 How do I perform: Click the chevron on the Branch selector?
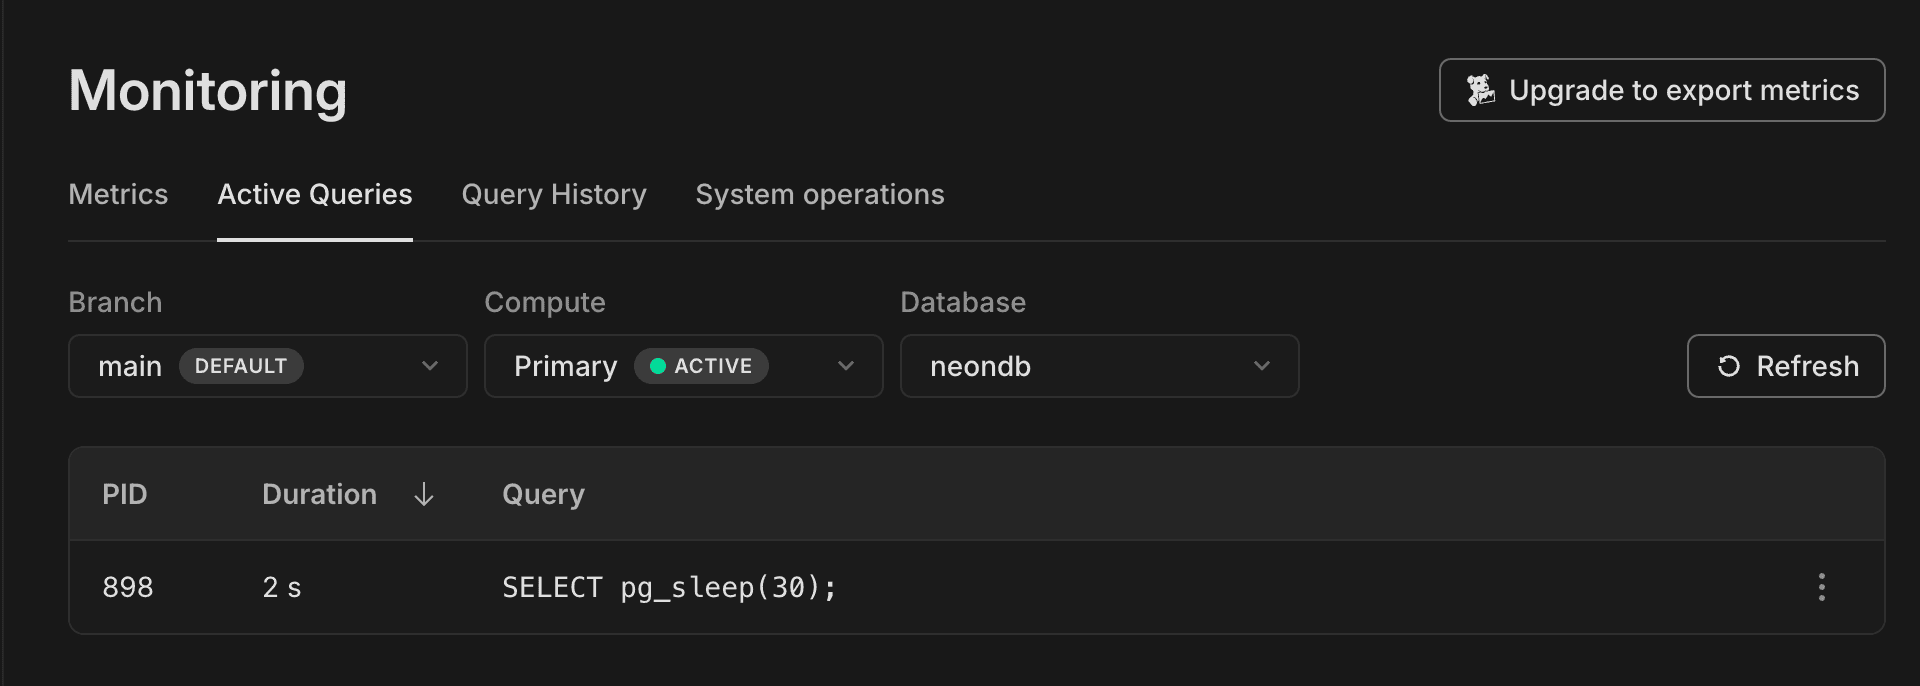pos(430,366)
